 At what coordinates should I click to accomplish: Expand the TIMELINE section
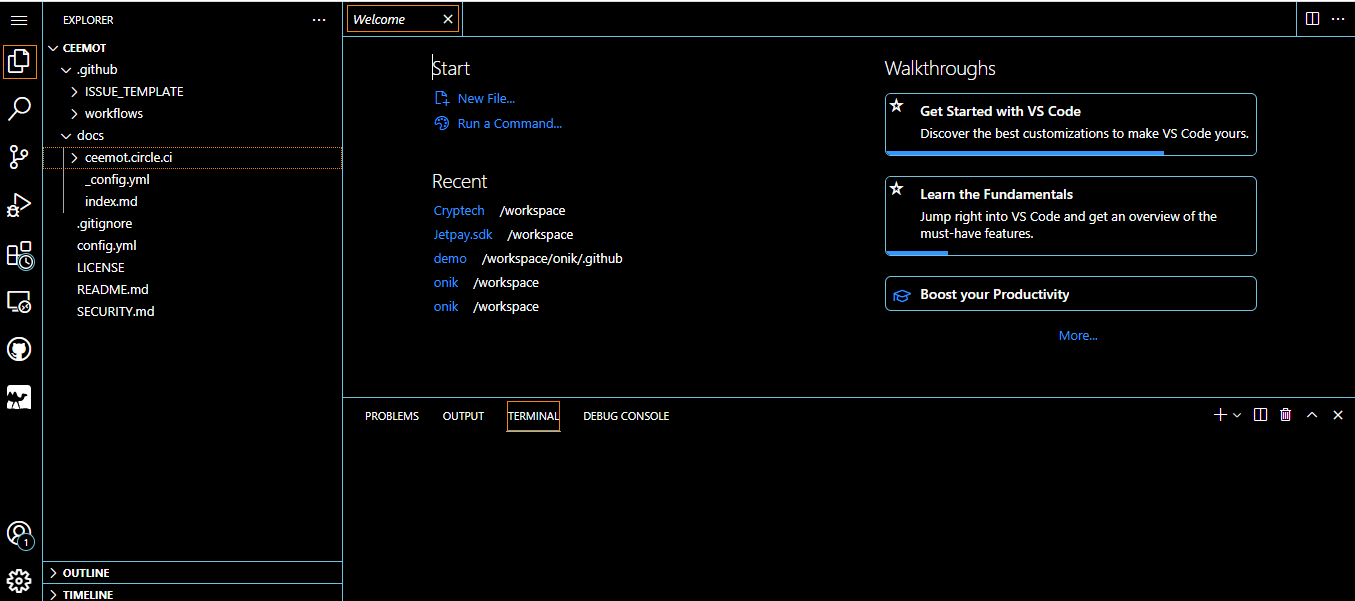click(192, 593)
